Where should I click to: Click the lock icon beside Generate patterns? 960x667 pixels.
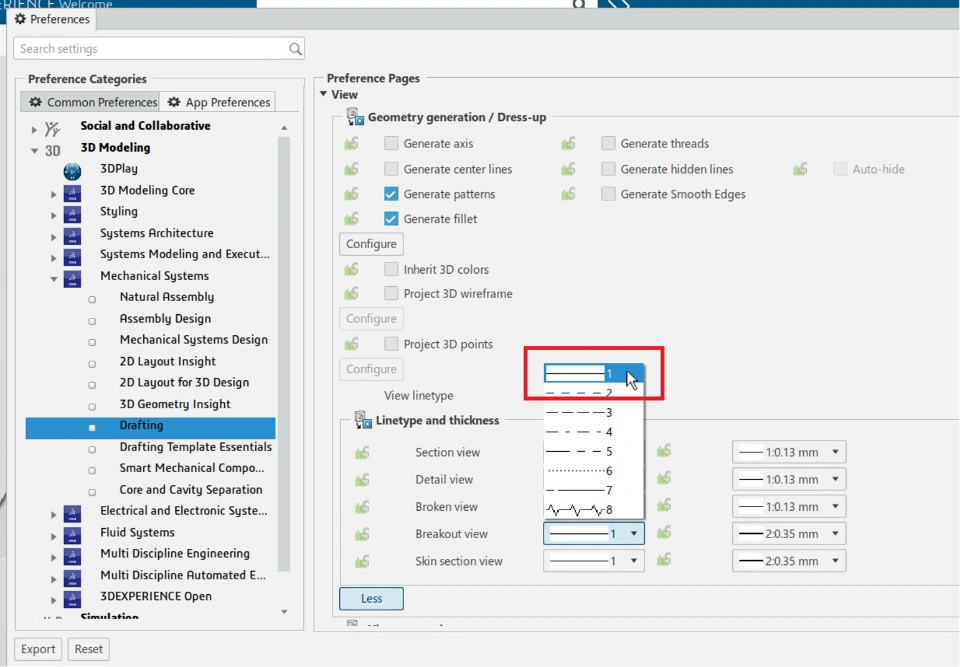pyautogui.click(x=351, y=194)
